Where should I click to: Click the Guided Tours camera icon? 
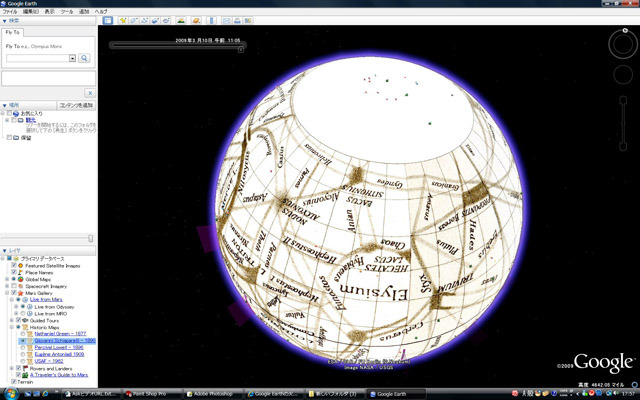tap(25, 320)
